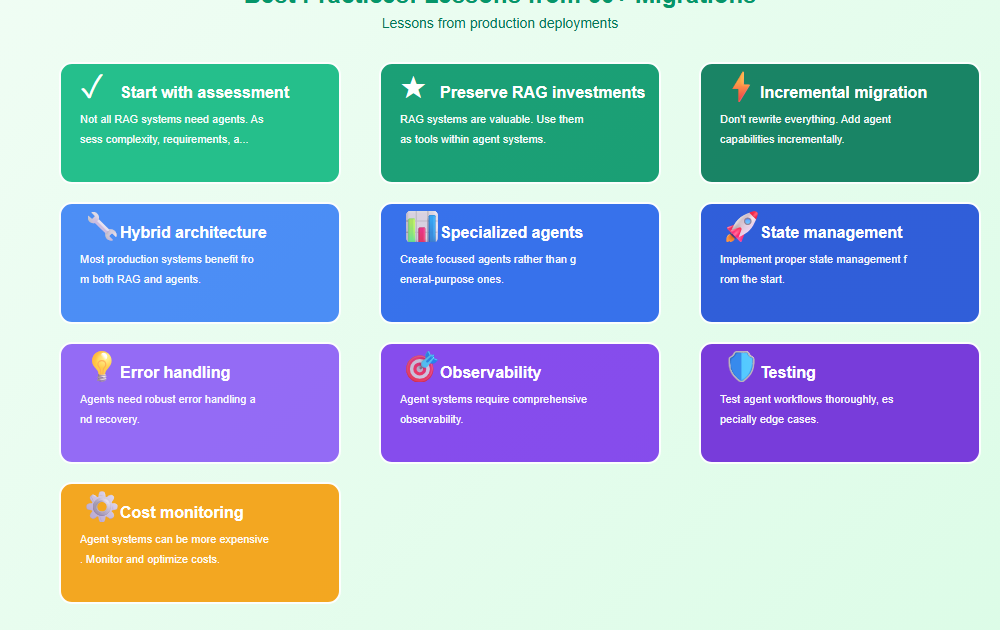Select the target icon next to Observability
The width and height of the screenshot is (1000, 630).
click(421, 367)
